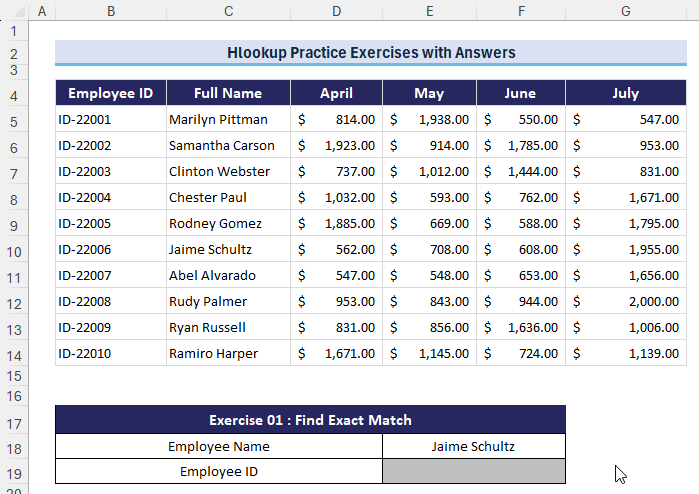Select Ramiro Harper's April amount cell
This screenshot has height=494, width=699.
tap(336, 354)
